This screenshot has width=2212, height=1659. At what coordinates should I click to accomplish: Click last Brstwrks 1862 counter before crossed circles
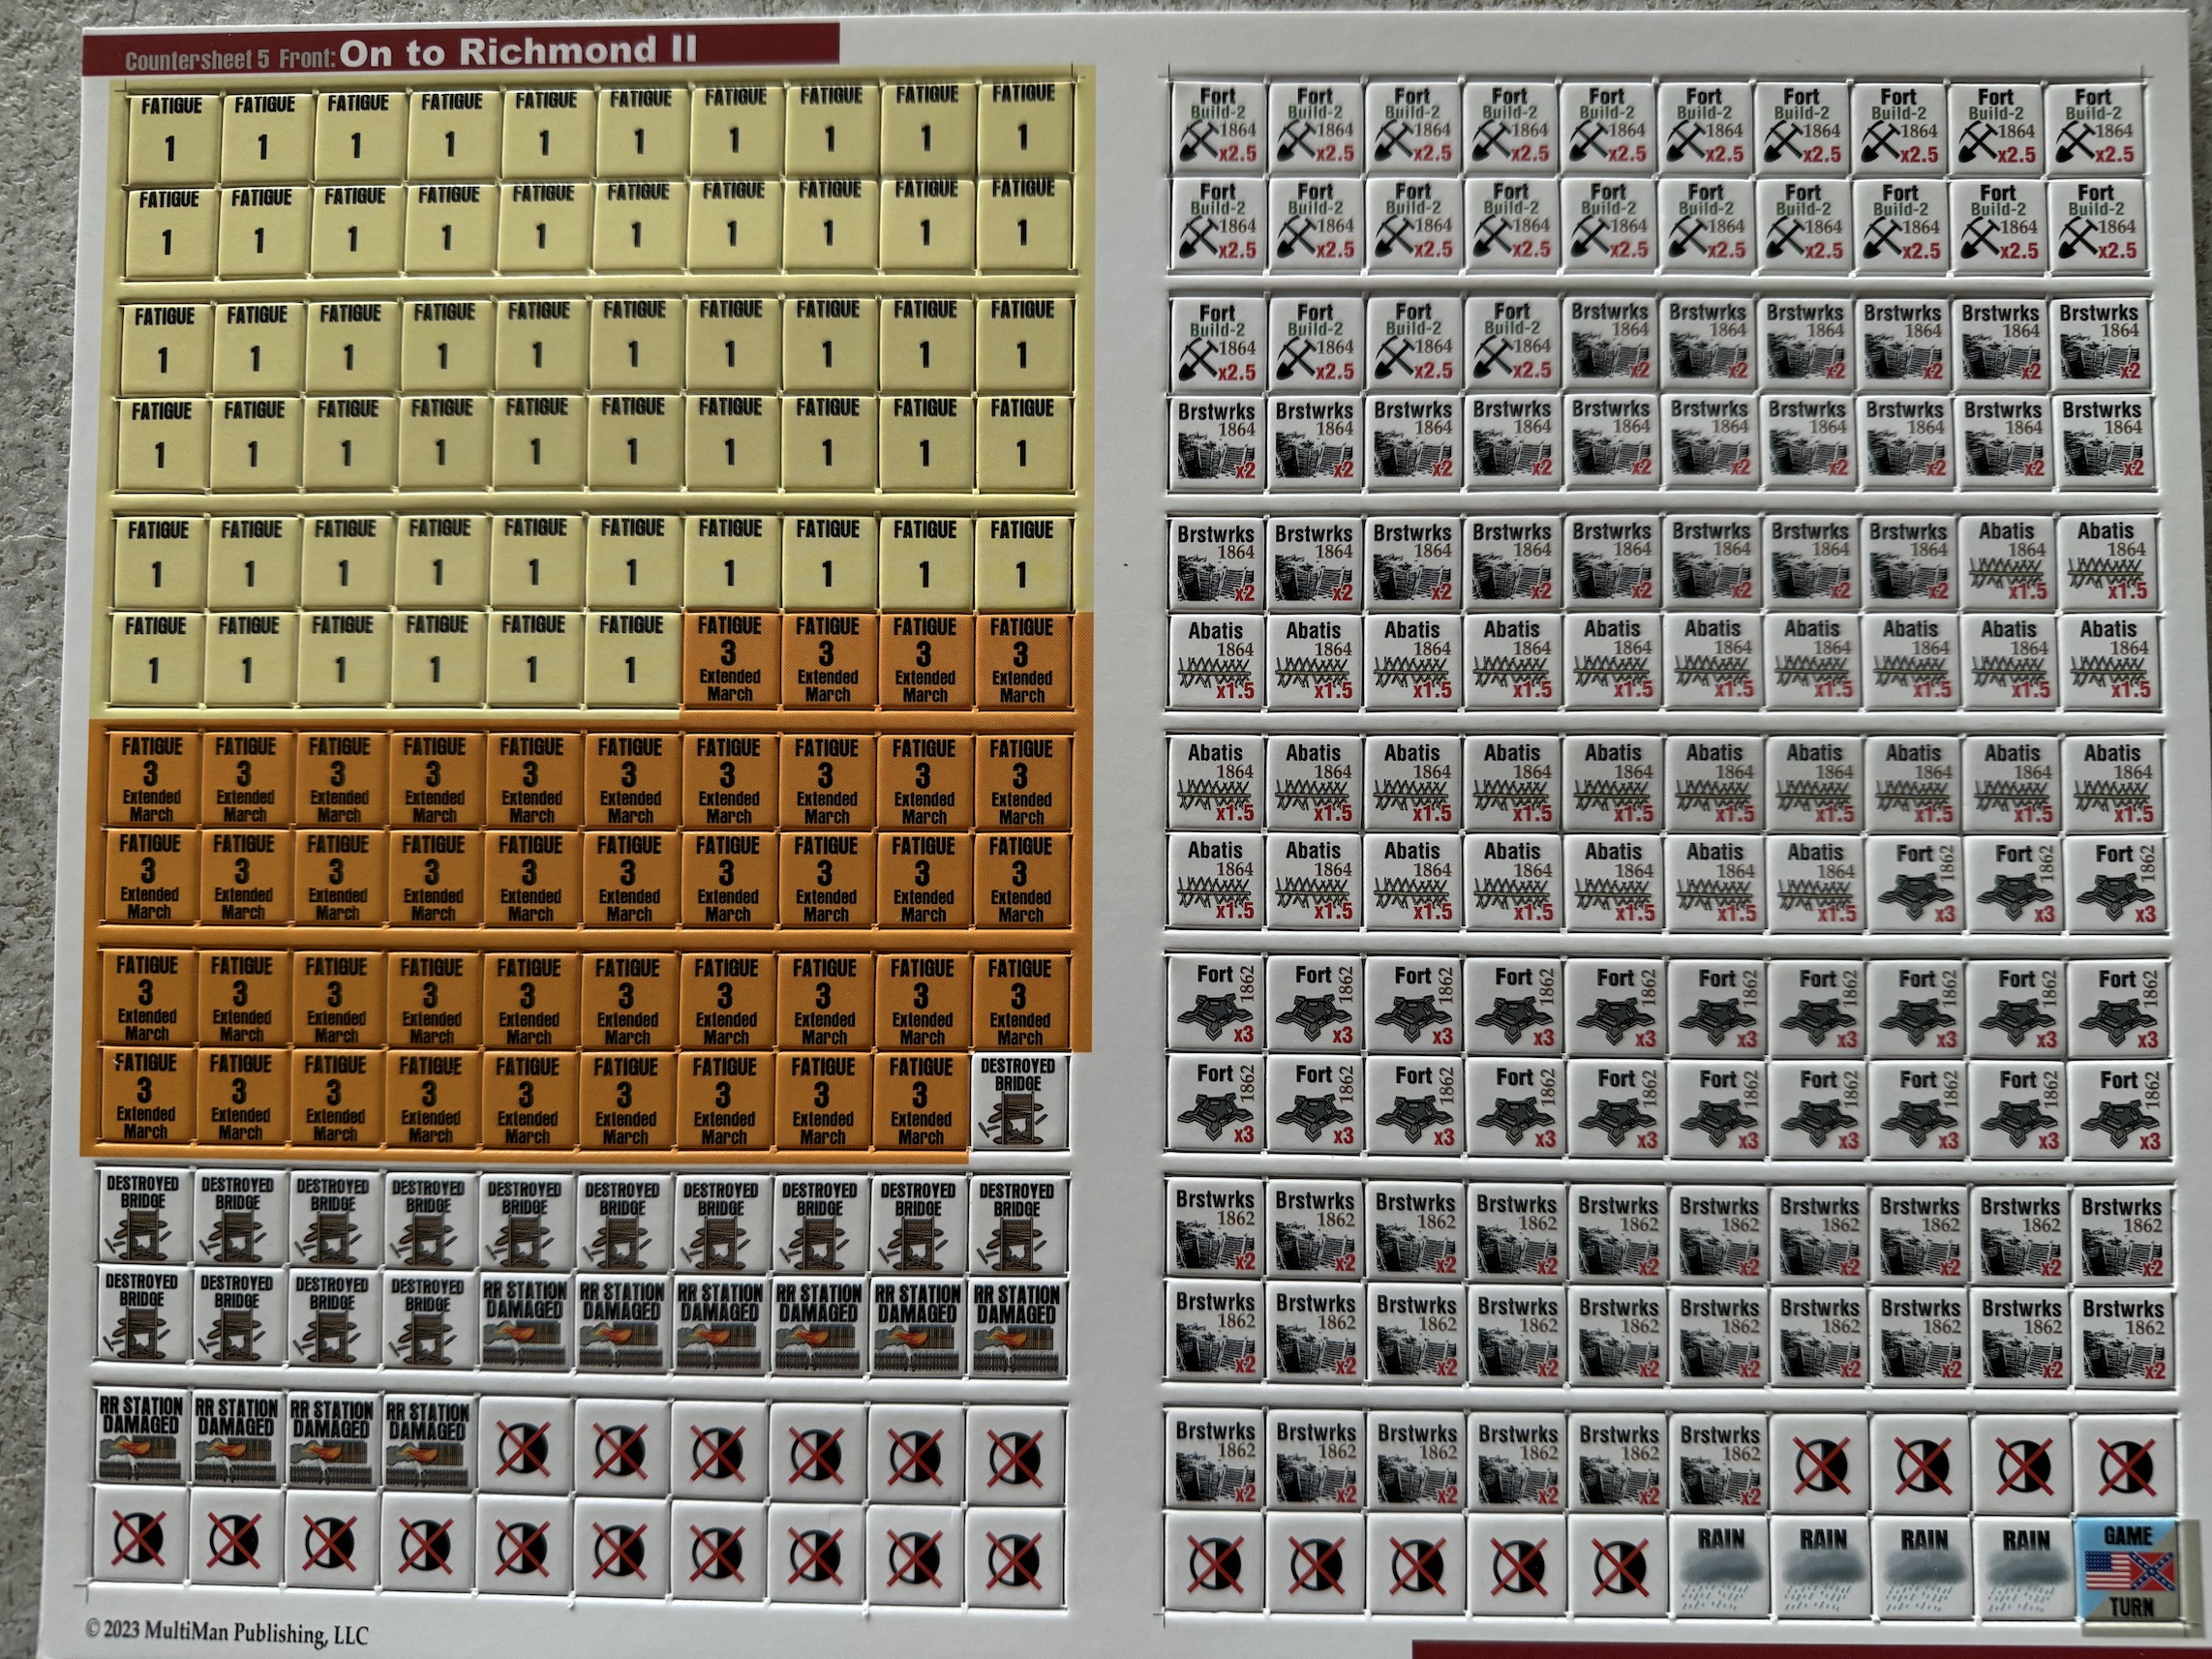(1719, 1462)
